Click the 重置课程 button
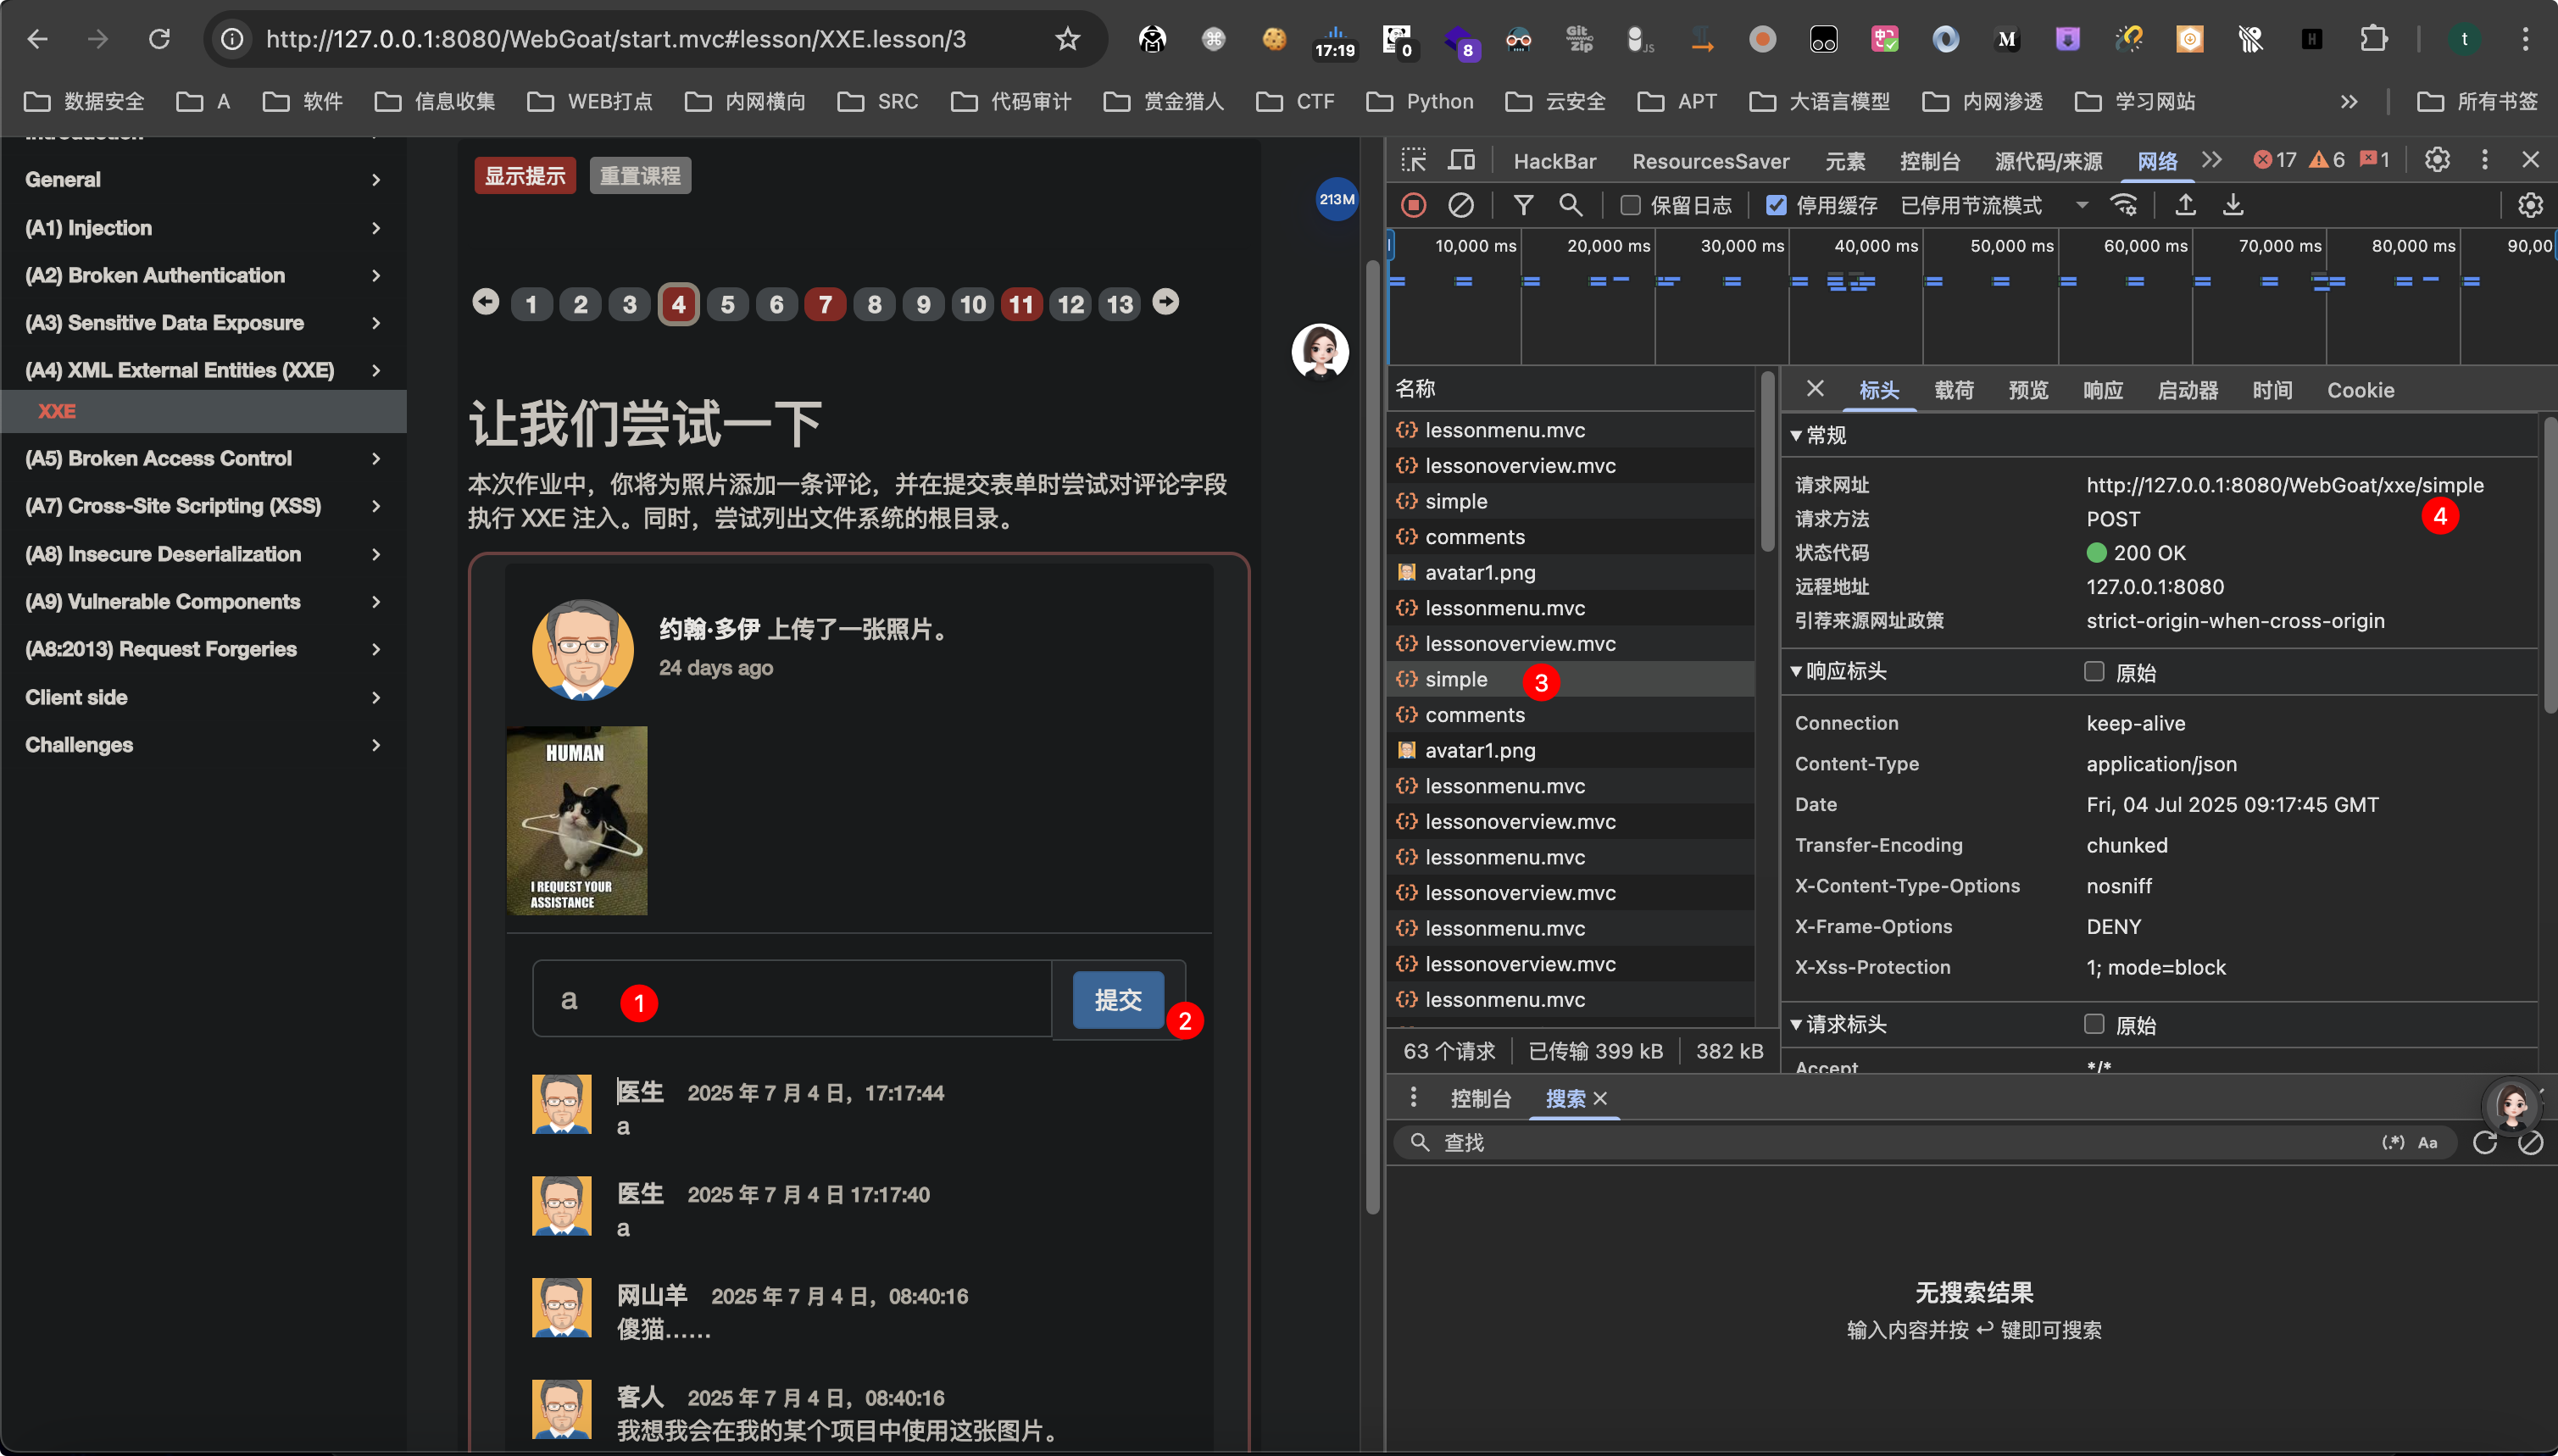This screenshot has width=2558, height=1456. coord(640,176)
